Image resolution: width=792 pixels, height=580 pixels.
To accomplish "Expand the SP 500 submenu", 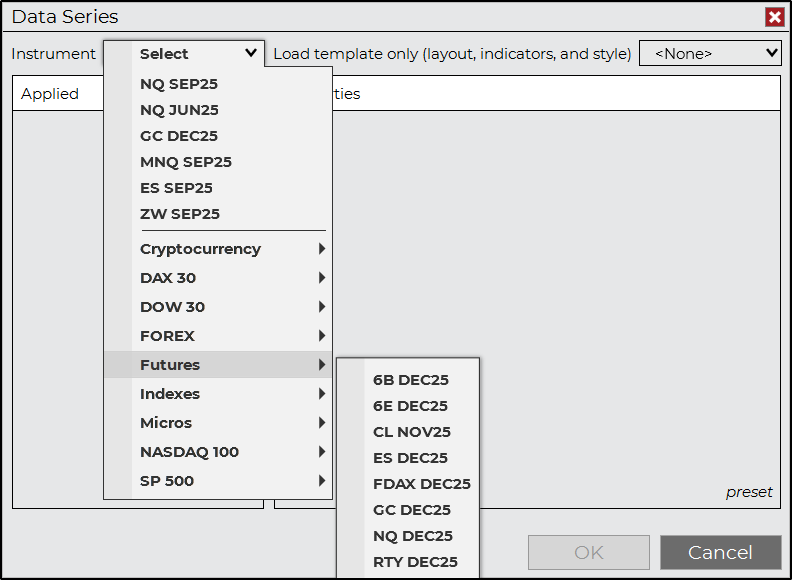I will click(218, 480).
